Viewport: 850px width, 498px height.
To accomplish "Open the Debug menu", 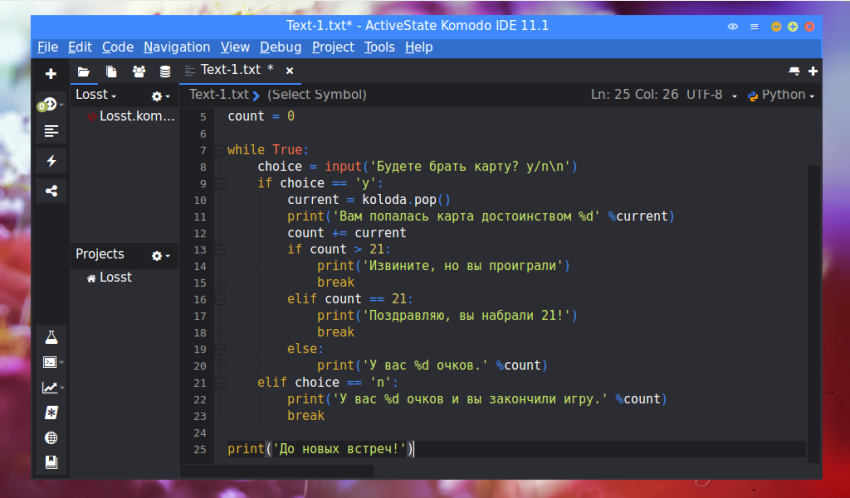I will pos(280,47).
